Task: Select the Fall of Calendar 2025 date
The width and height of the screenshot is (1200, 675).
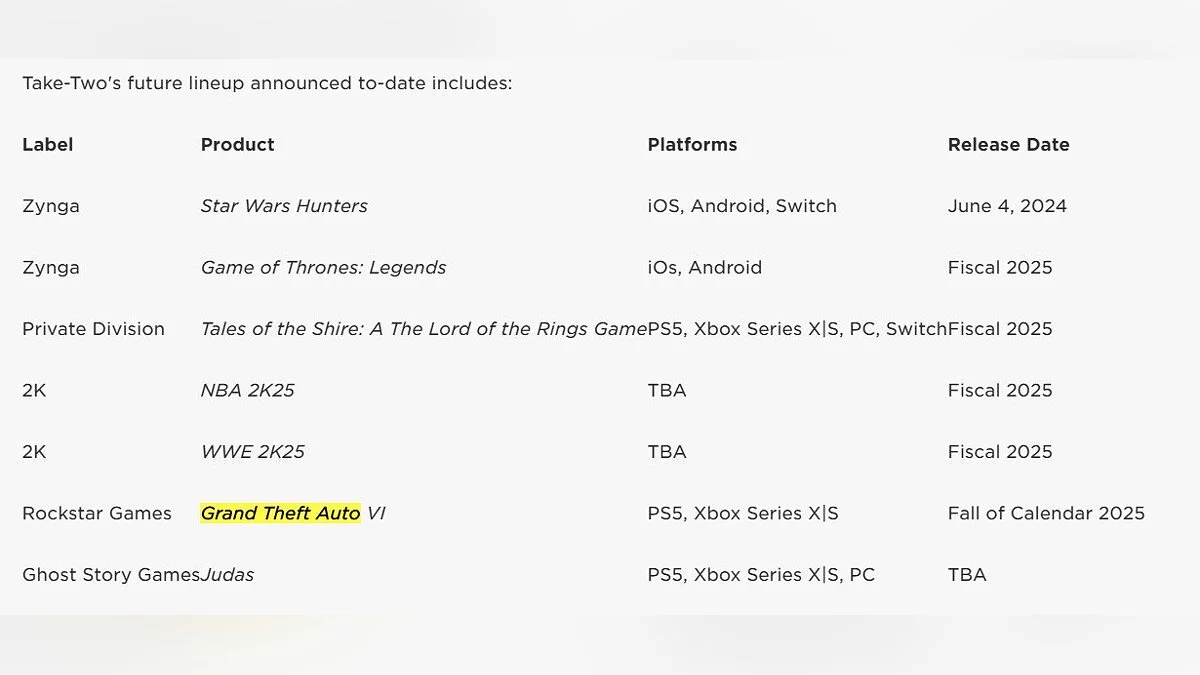Action: tap(1046, 514)
